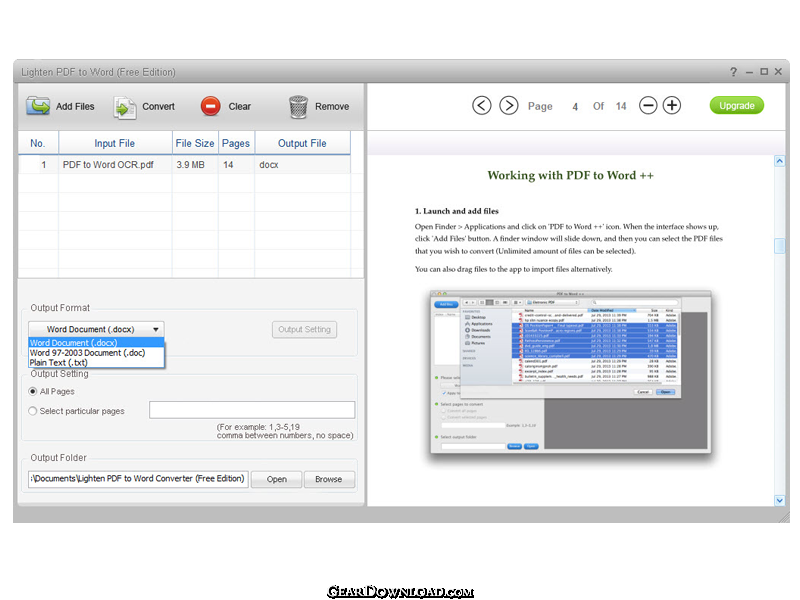800x600 pixels.
Task: Zoom out with the minus circle icon
Action: tap(648, 106)
